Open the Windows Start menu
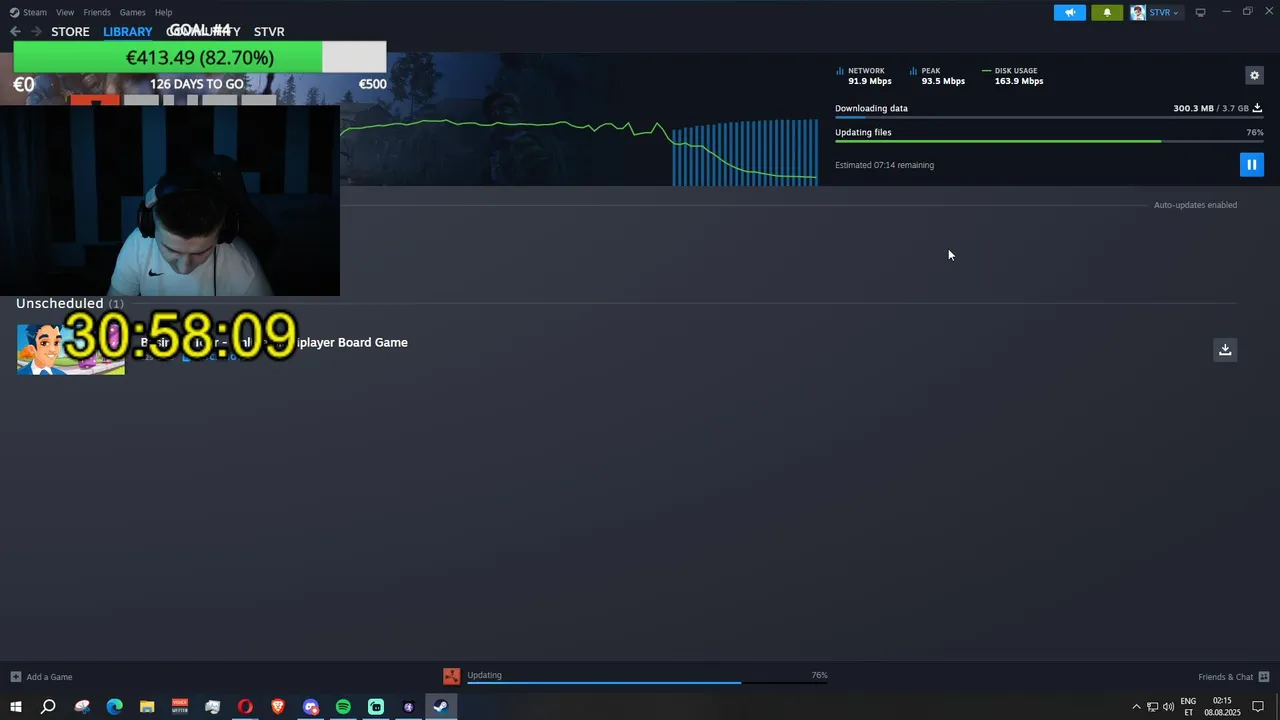This screenshot has height=720, width=1280. tap(15, 707)
